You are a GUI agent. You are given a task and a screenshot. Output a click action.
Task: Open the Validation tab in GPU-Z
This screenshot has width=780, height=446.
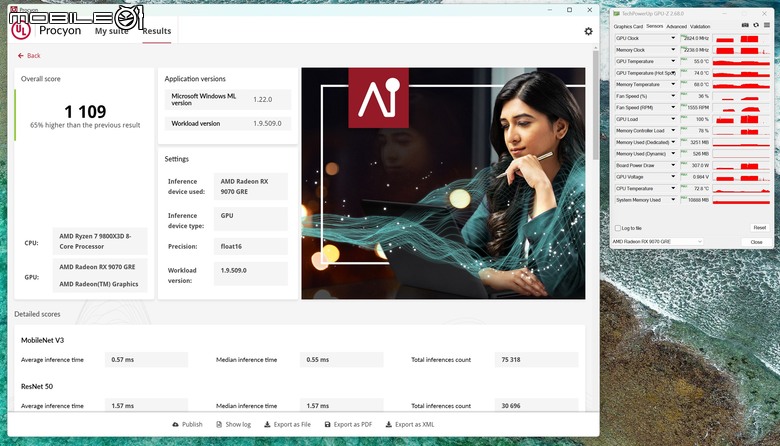[x=700, y=26]
